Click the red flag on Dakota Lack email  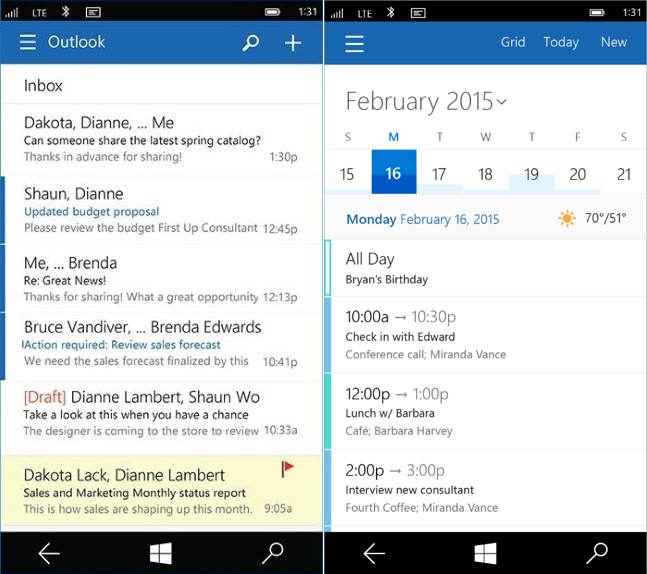[287, 469]
